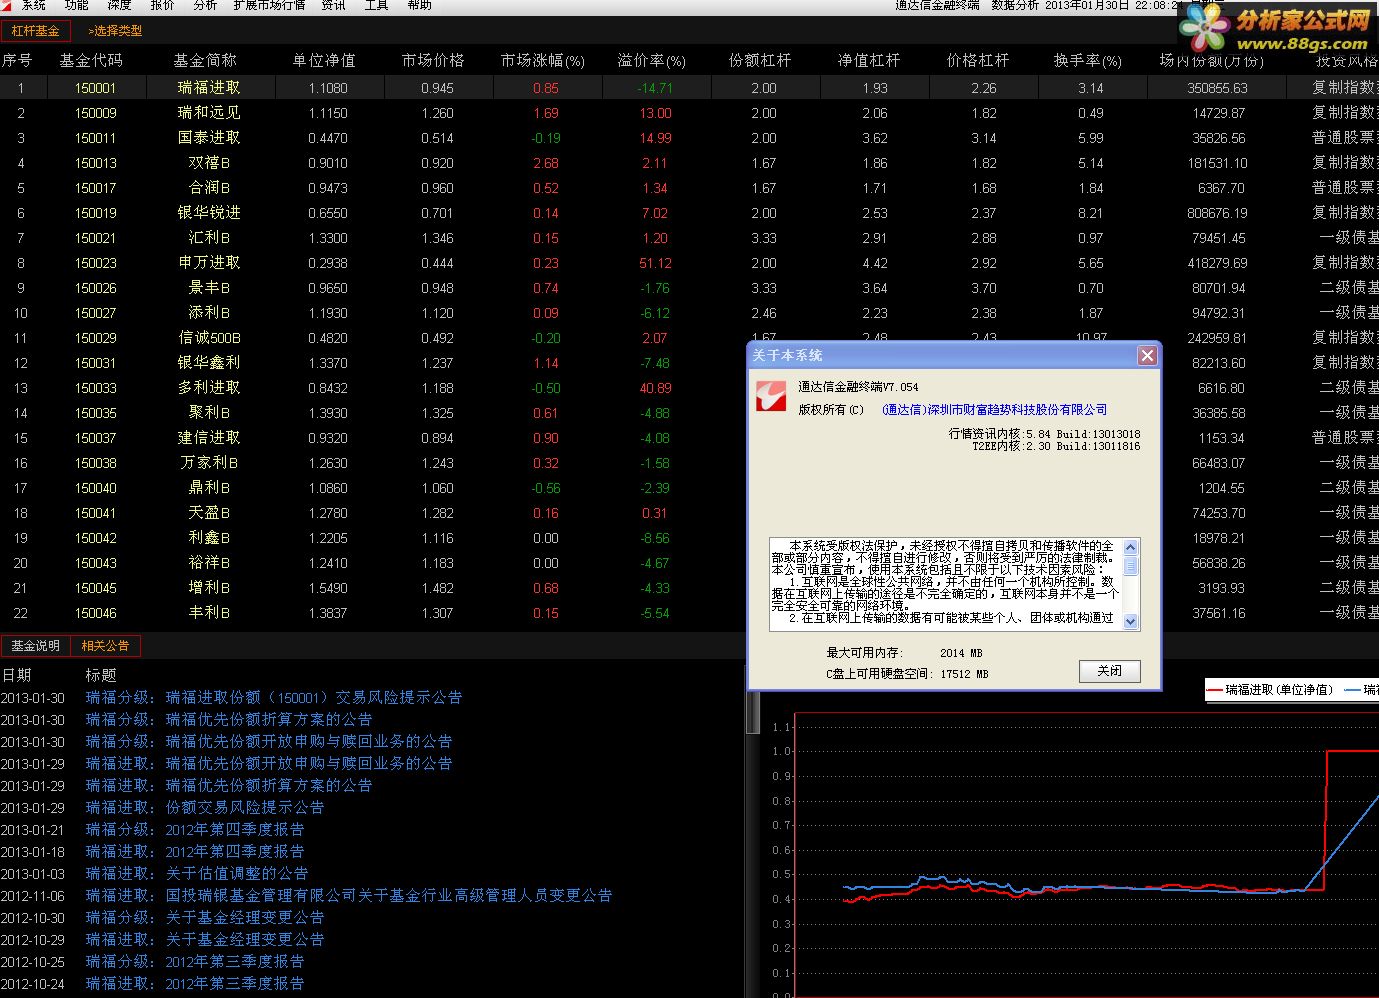Screen dimensions: 1379x998
Task: Open the 深度 menu
Action: pos(119,5)
